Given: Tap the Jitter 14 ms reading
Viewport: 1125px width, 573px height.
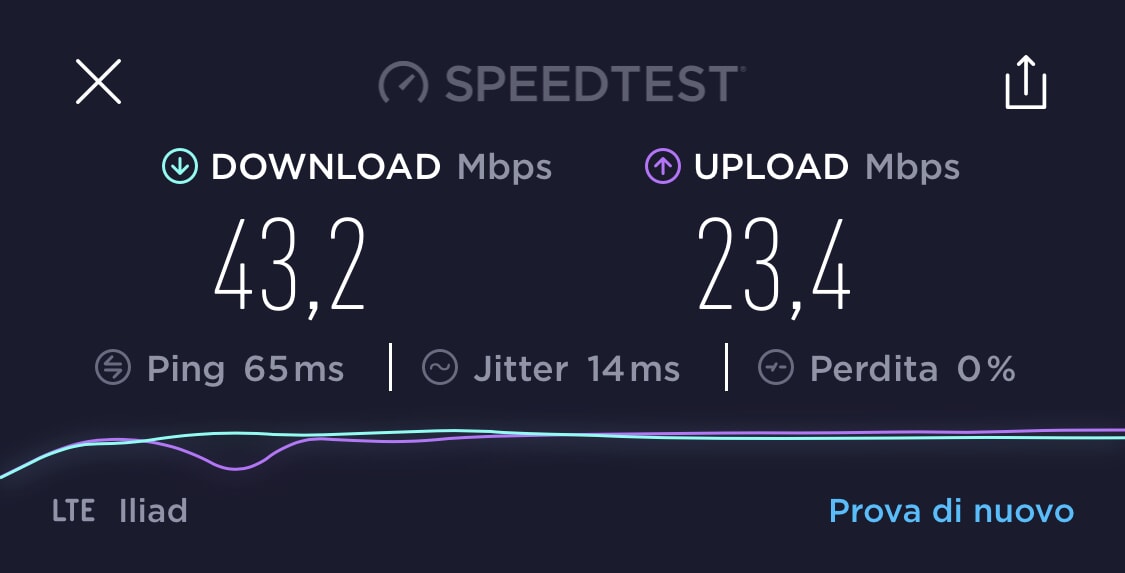Looking at the screenshot, I should [576, 369].
